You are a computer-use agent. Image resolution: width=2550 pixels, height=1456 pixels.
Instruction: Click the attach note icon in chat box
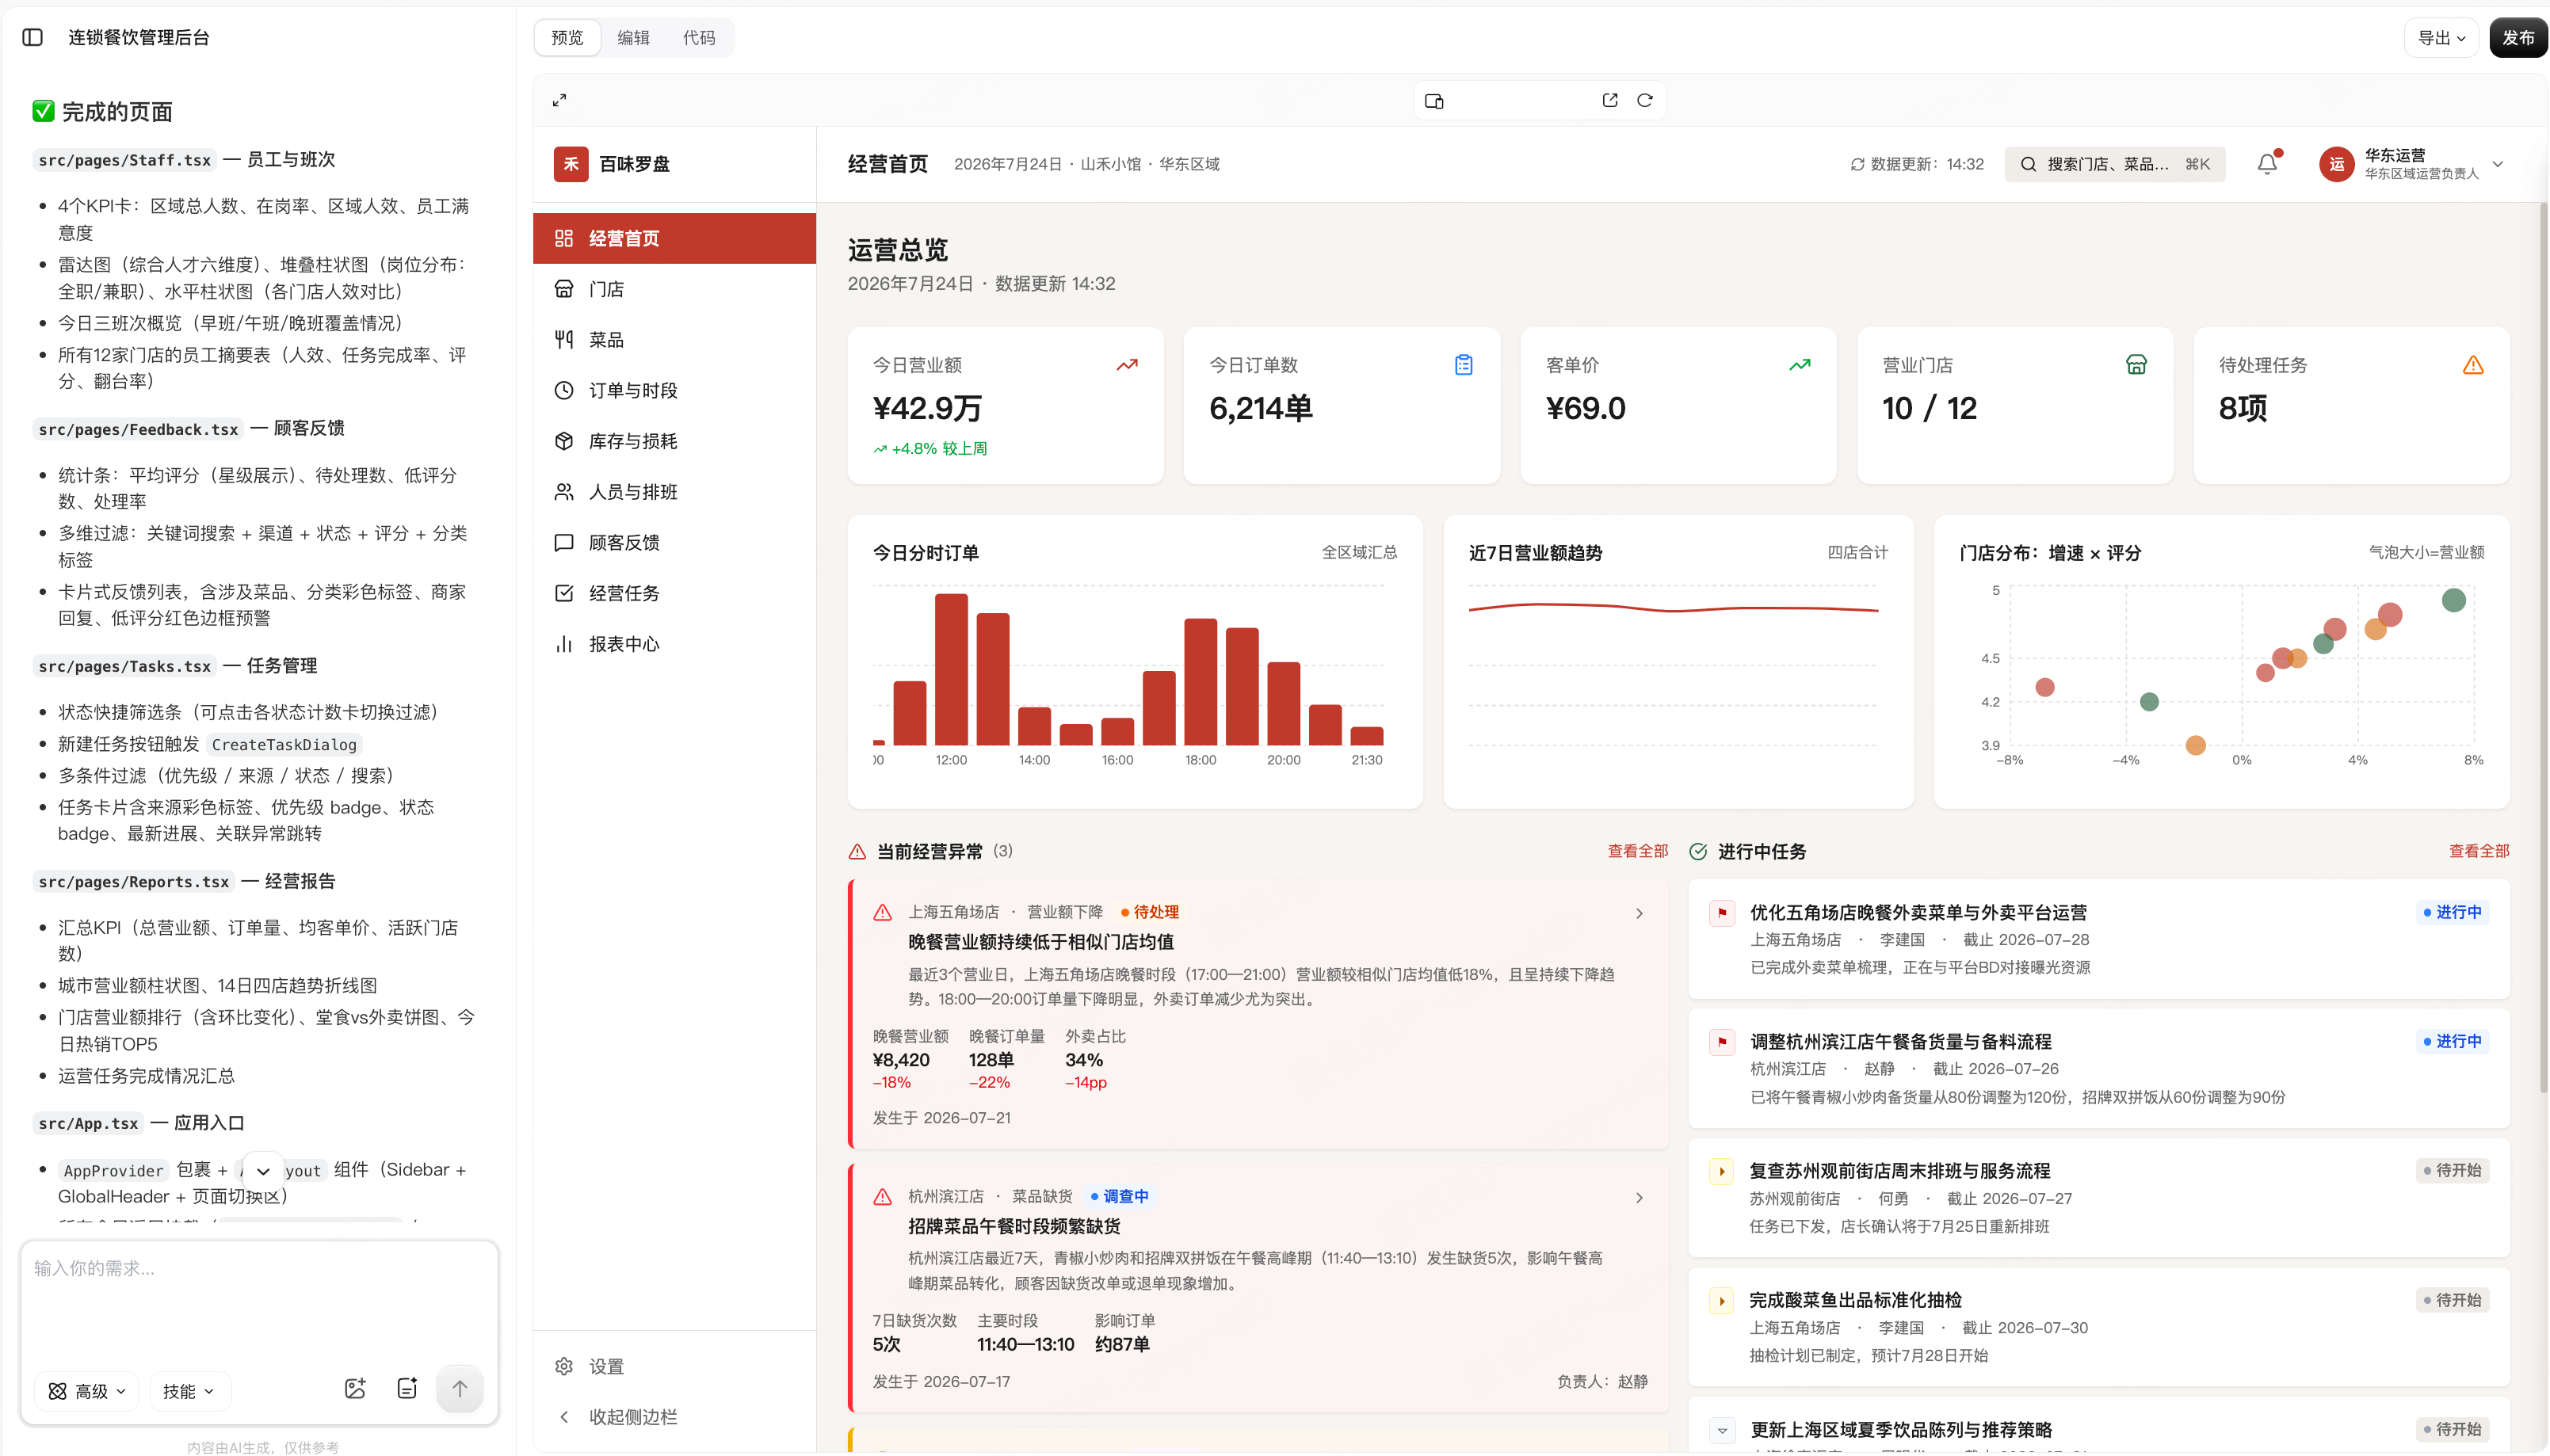tap(407, 1388)
